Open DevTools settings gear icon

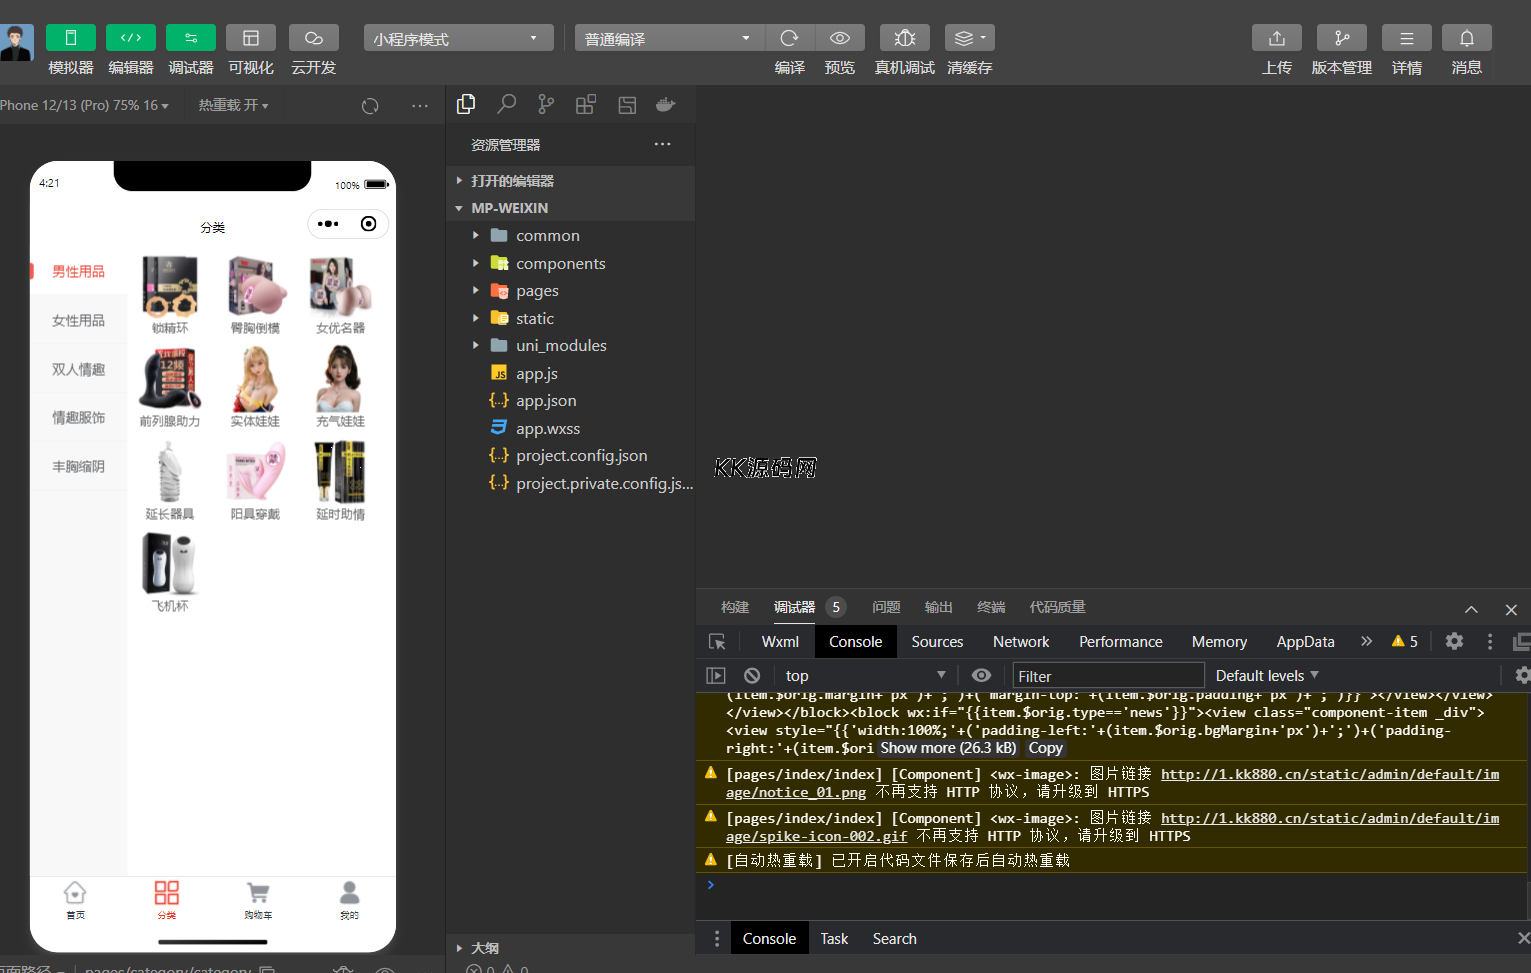click(x=1454, y=641)
